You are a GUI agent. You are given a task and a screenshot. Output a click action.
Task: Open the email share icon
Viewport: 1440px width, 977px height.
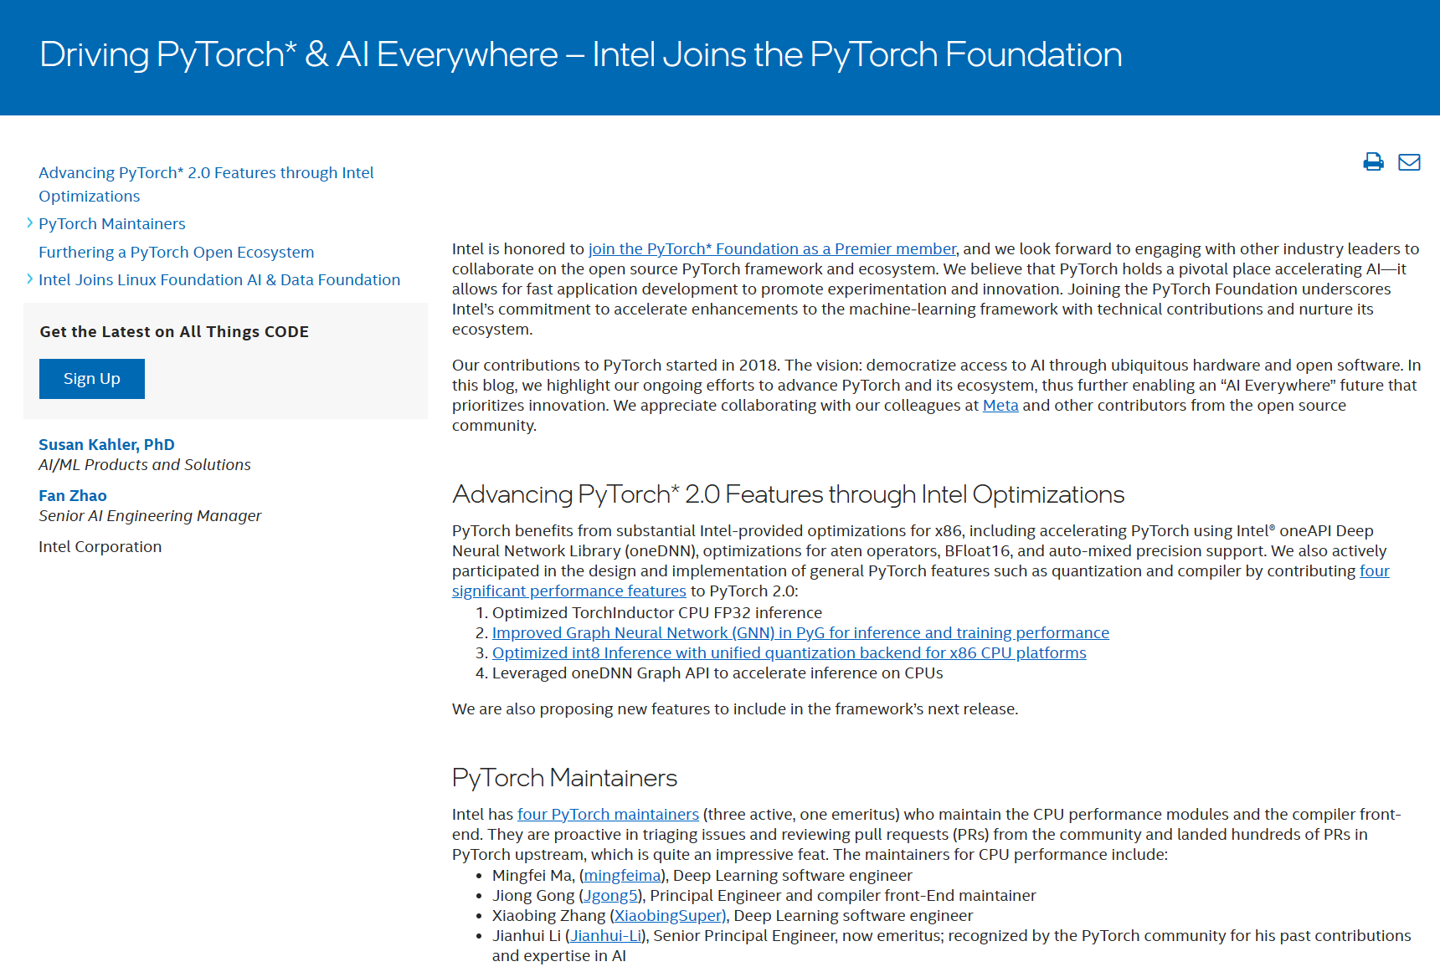(1409, 161)
